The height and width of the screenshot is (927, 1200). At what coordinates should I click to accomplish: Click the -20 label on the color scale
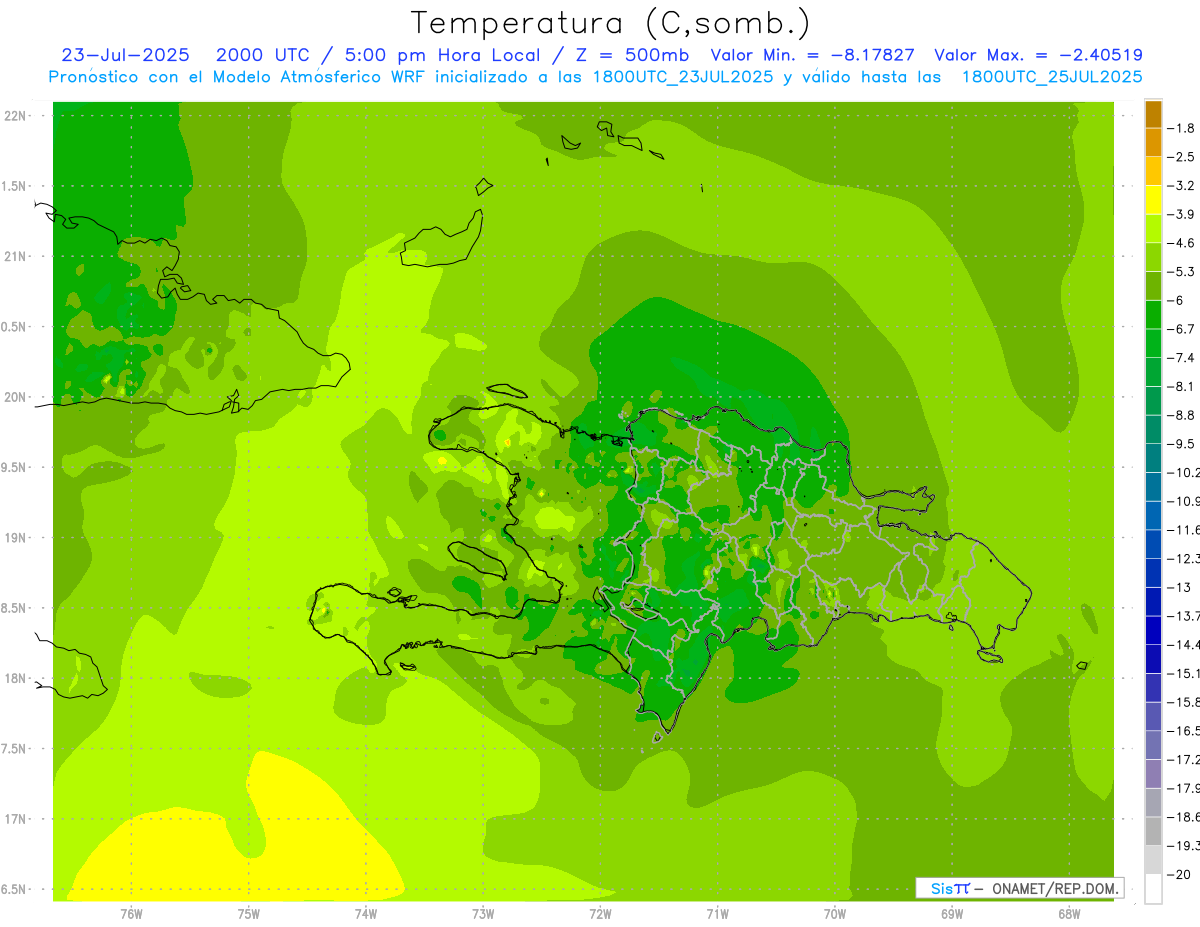pyautogui.click(x=1181, y=874)
